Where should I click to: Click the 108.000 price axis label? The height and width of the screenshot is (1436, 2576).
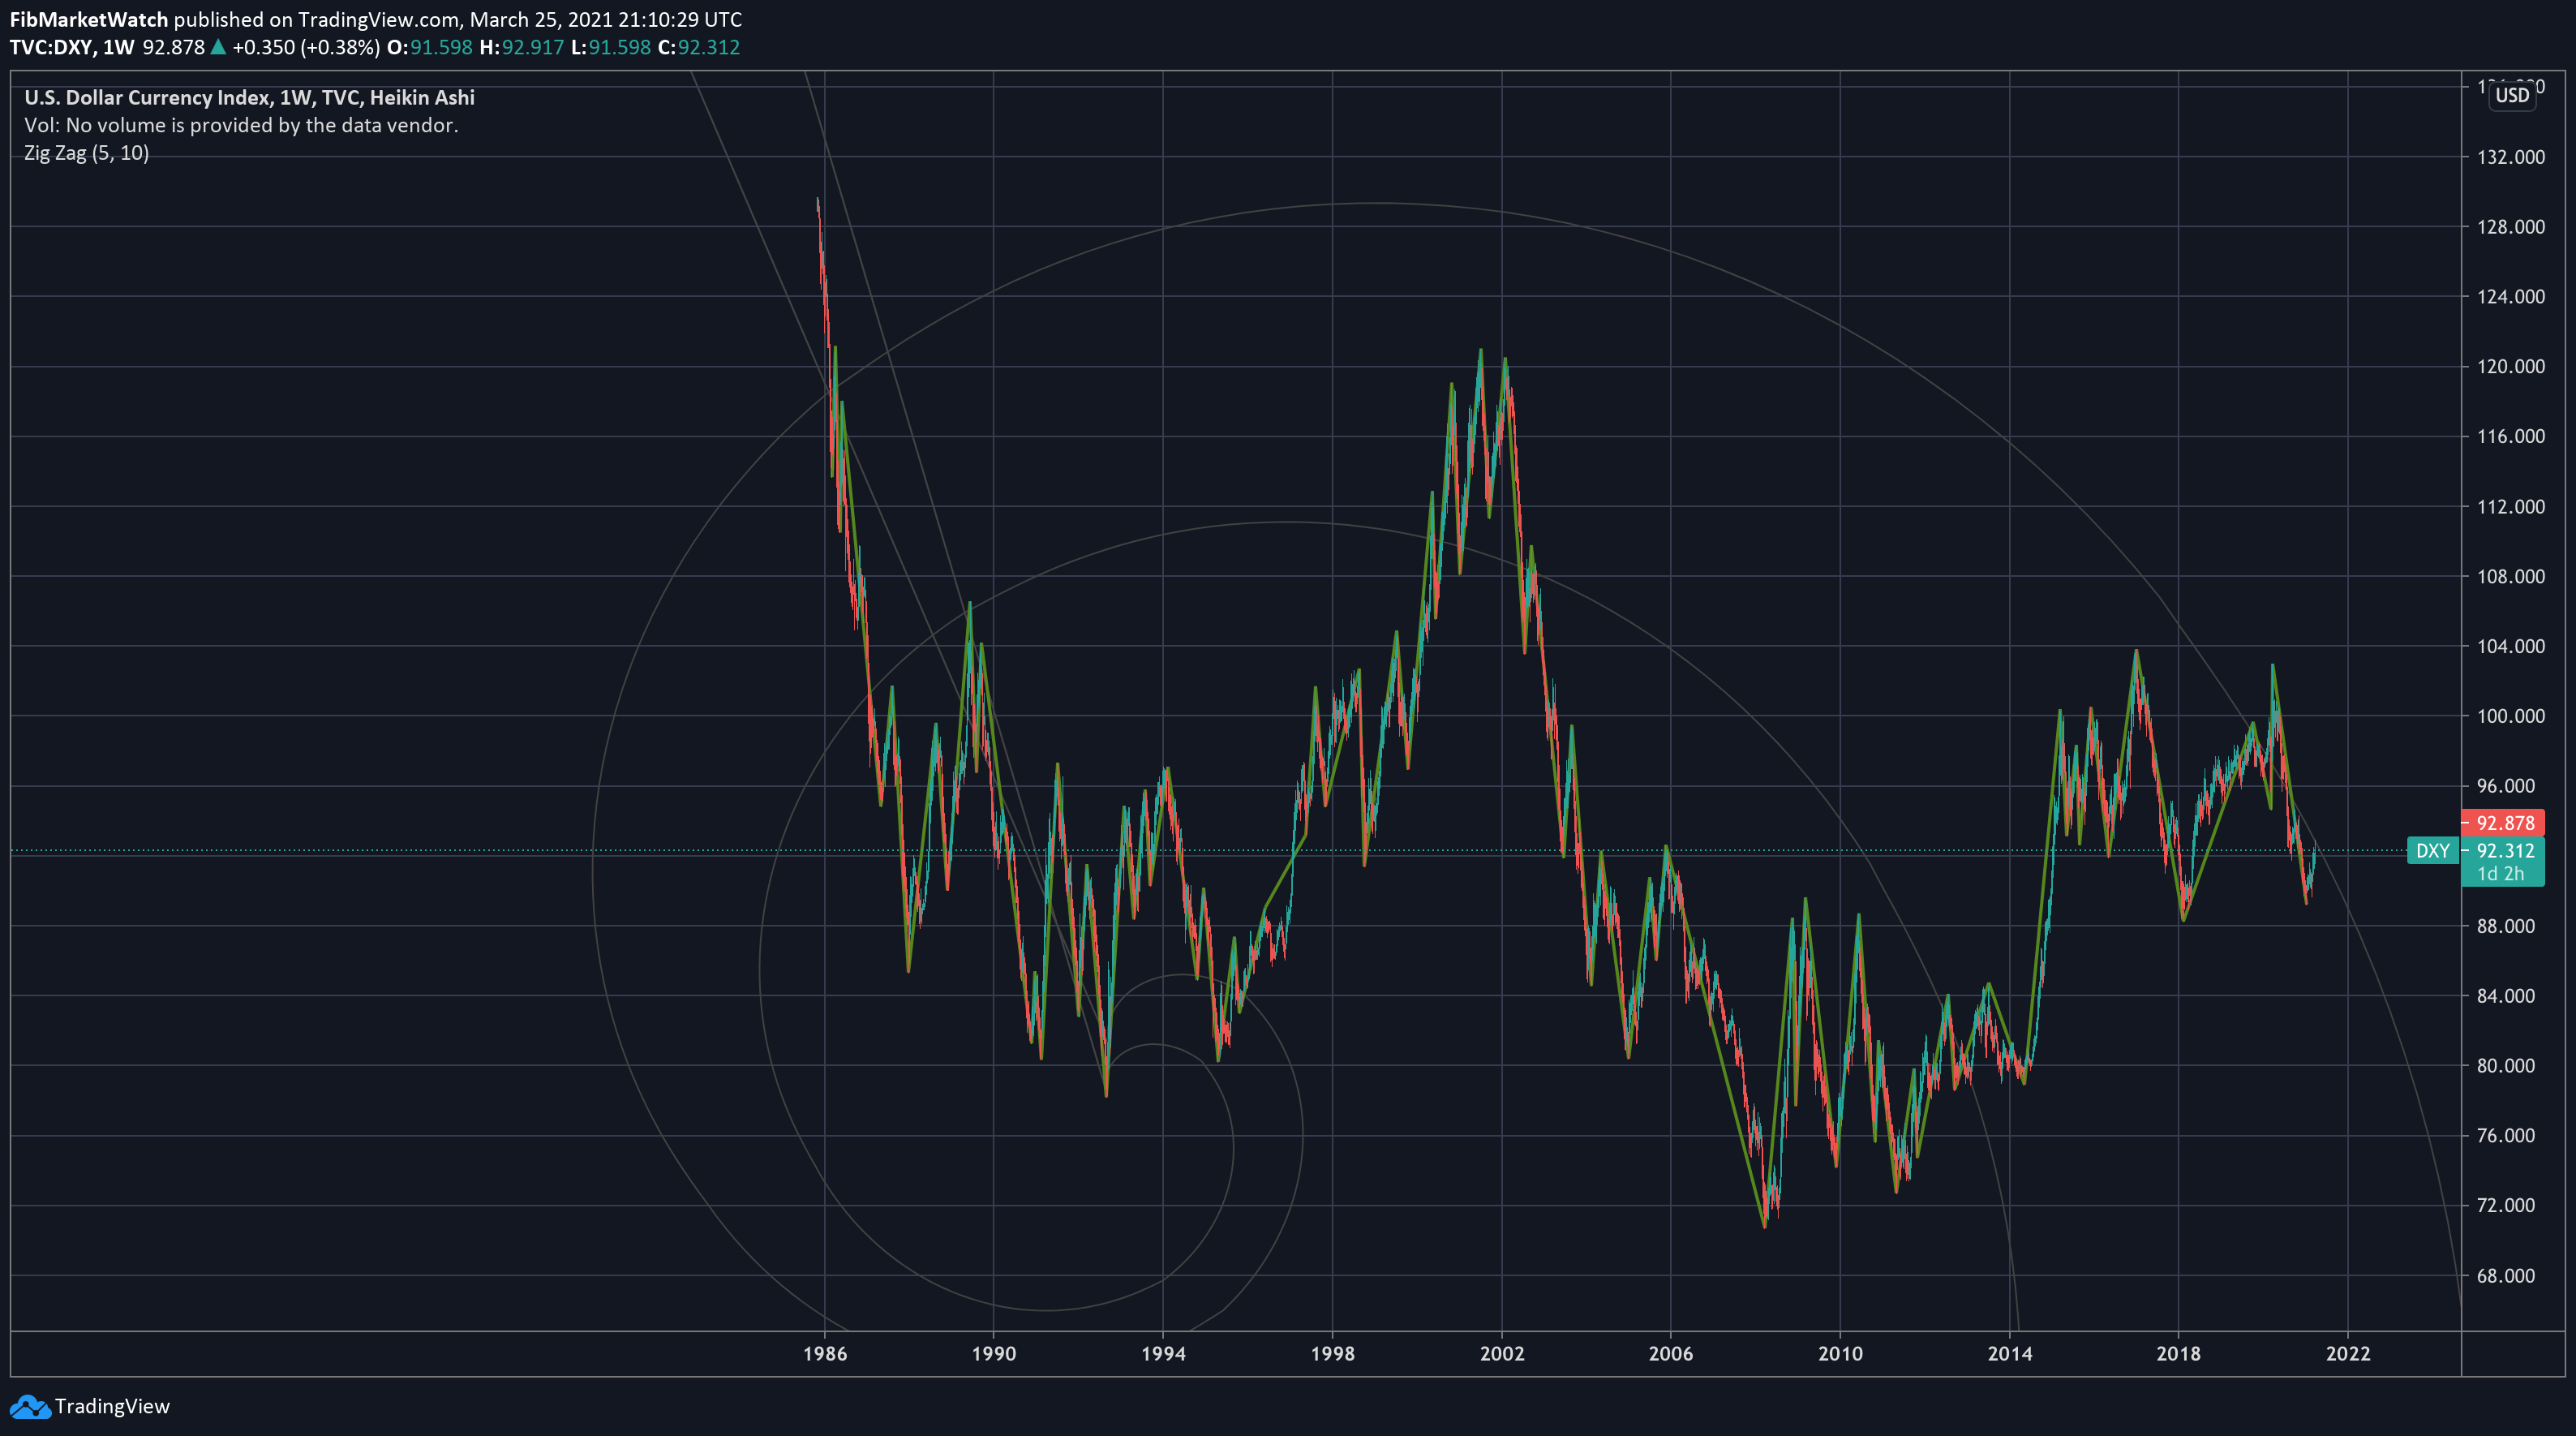[x=2511, y=577]
